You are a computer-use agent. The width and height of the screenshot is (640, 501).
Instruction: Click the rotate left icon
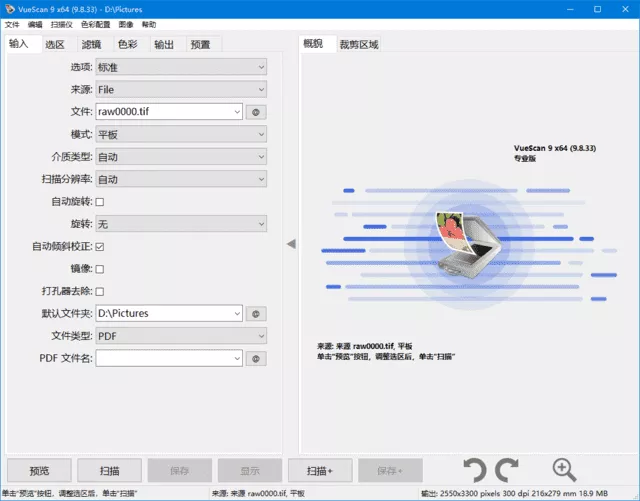point(475,469)
